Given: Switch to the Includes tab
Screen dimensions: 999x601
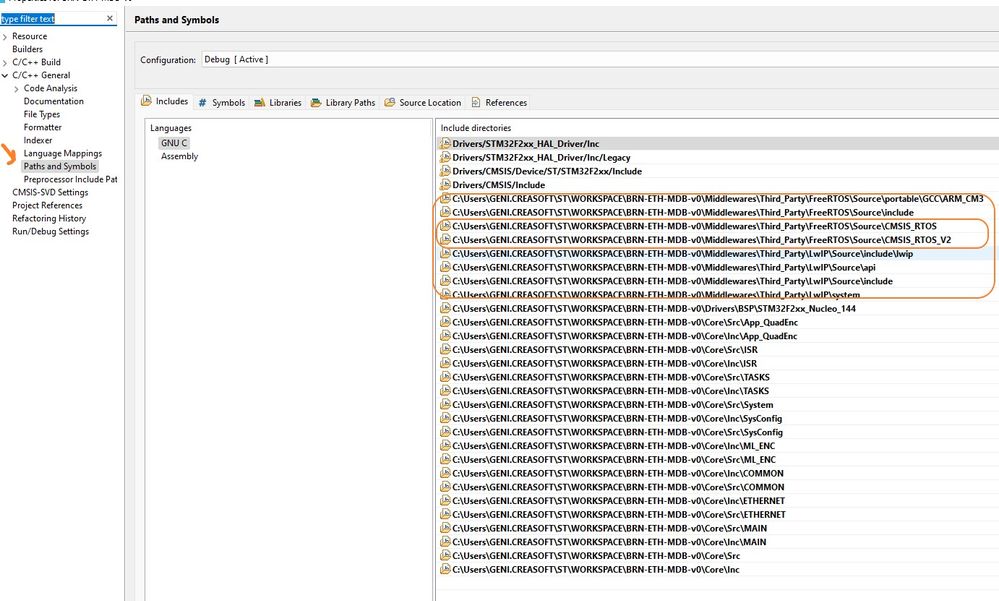Looking at the screenshot, I should coord(165,101).
